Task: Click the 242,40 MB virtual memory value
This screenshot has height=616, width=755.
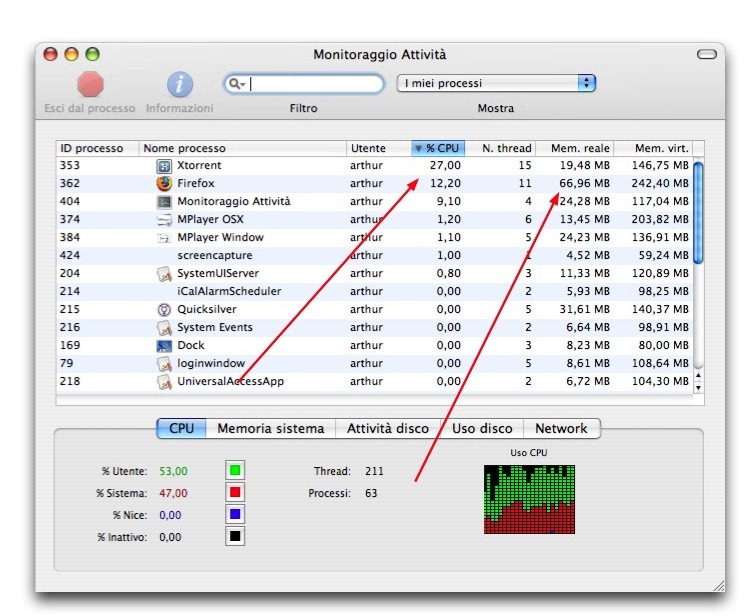Action: point(660,183)
